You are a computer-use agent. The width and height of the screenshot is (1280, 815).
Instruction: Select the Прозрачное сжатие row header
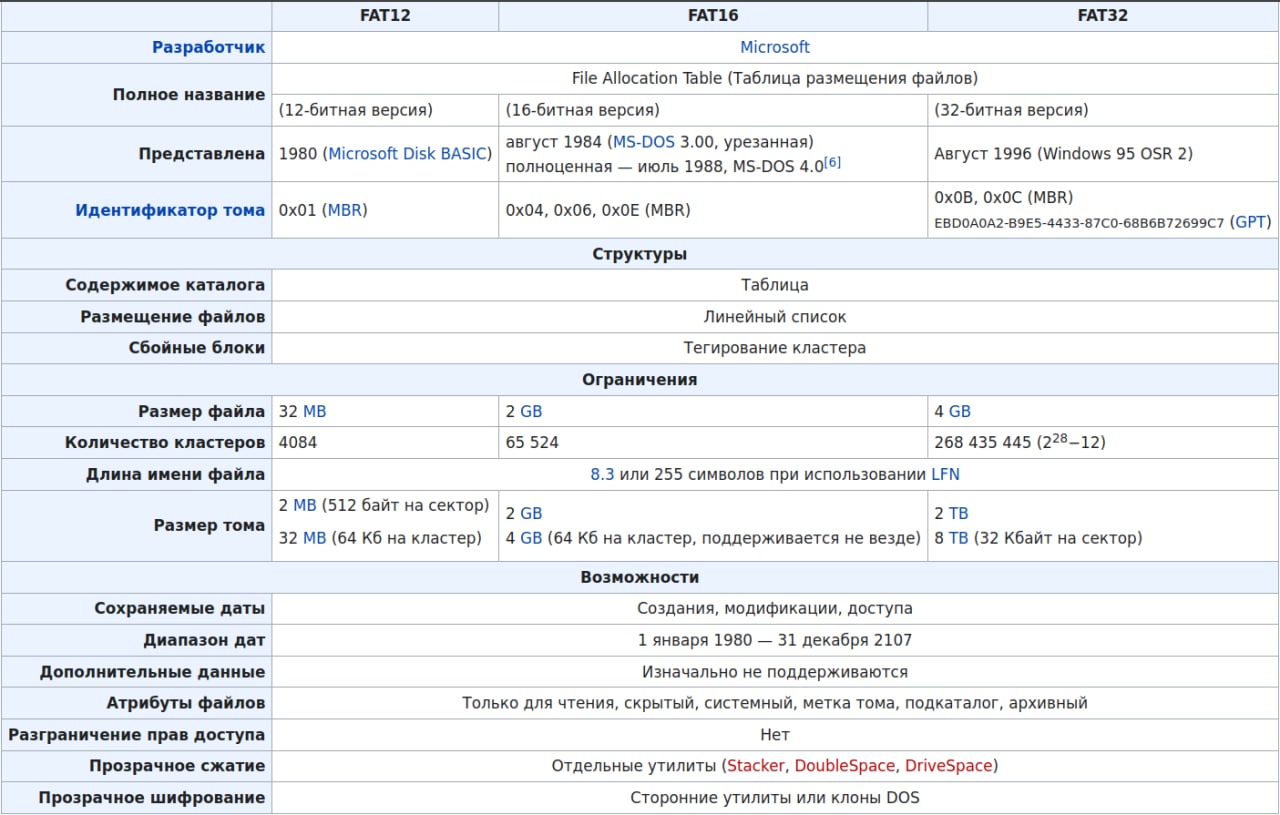136,766
